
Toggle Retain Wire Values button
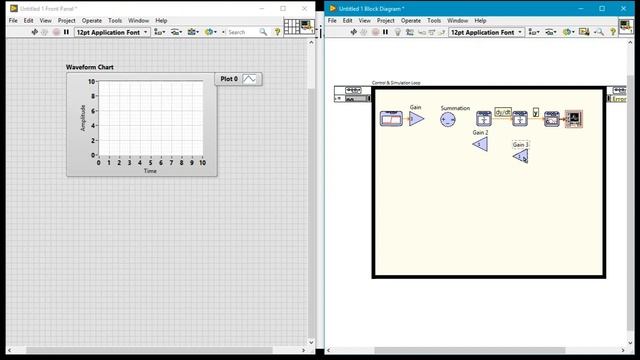pos(409,32)
